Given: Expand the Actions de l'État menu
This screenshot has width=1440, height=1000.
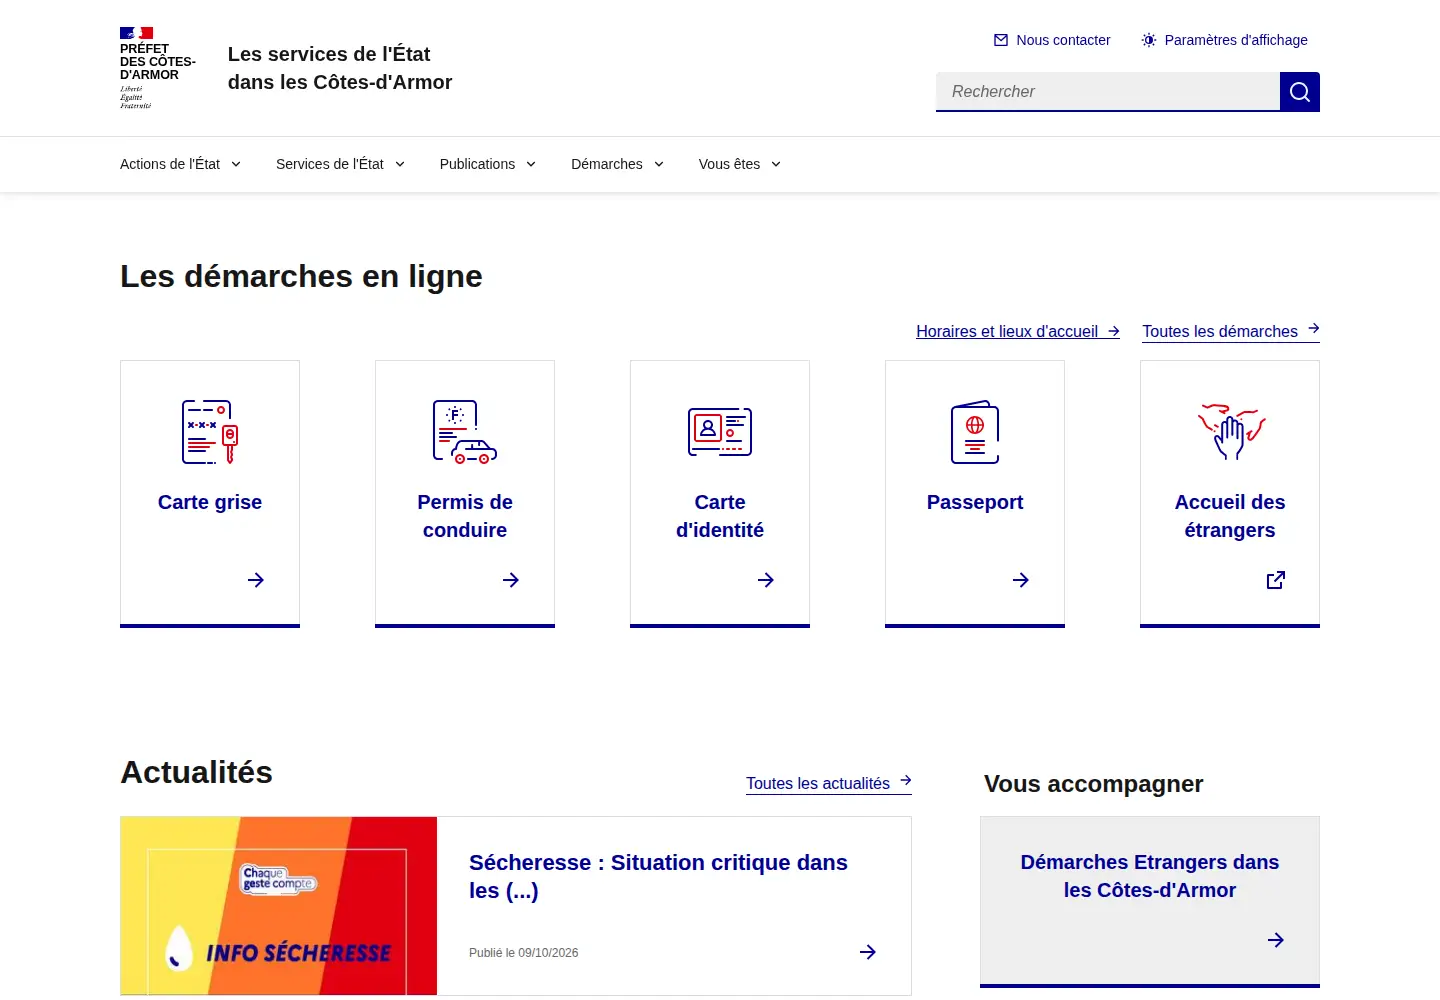Looking at the screenshot, I should pos(180,164).
